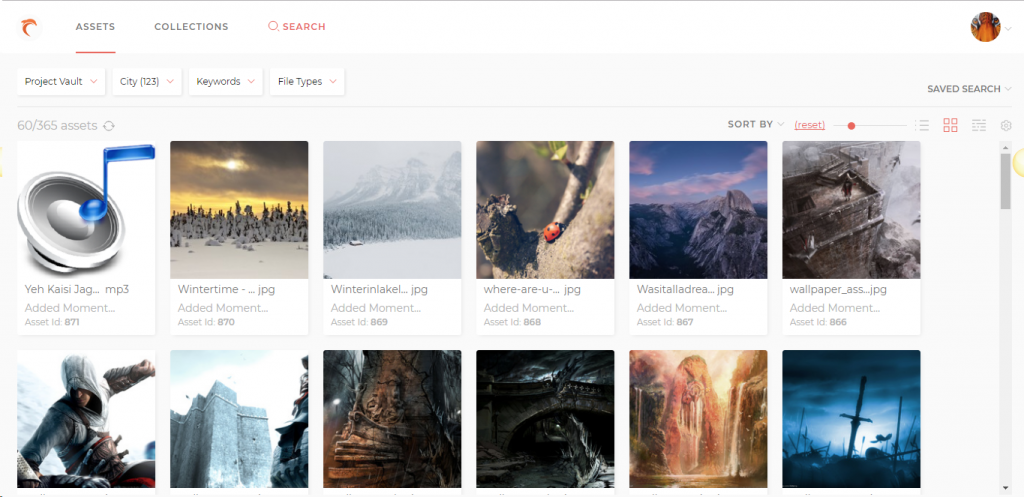Viewport: 1024px width, 497px height.
Task: Go to the Collections tab
Action: point(191,27)
